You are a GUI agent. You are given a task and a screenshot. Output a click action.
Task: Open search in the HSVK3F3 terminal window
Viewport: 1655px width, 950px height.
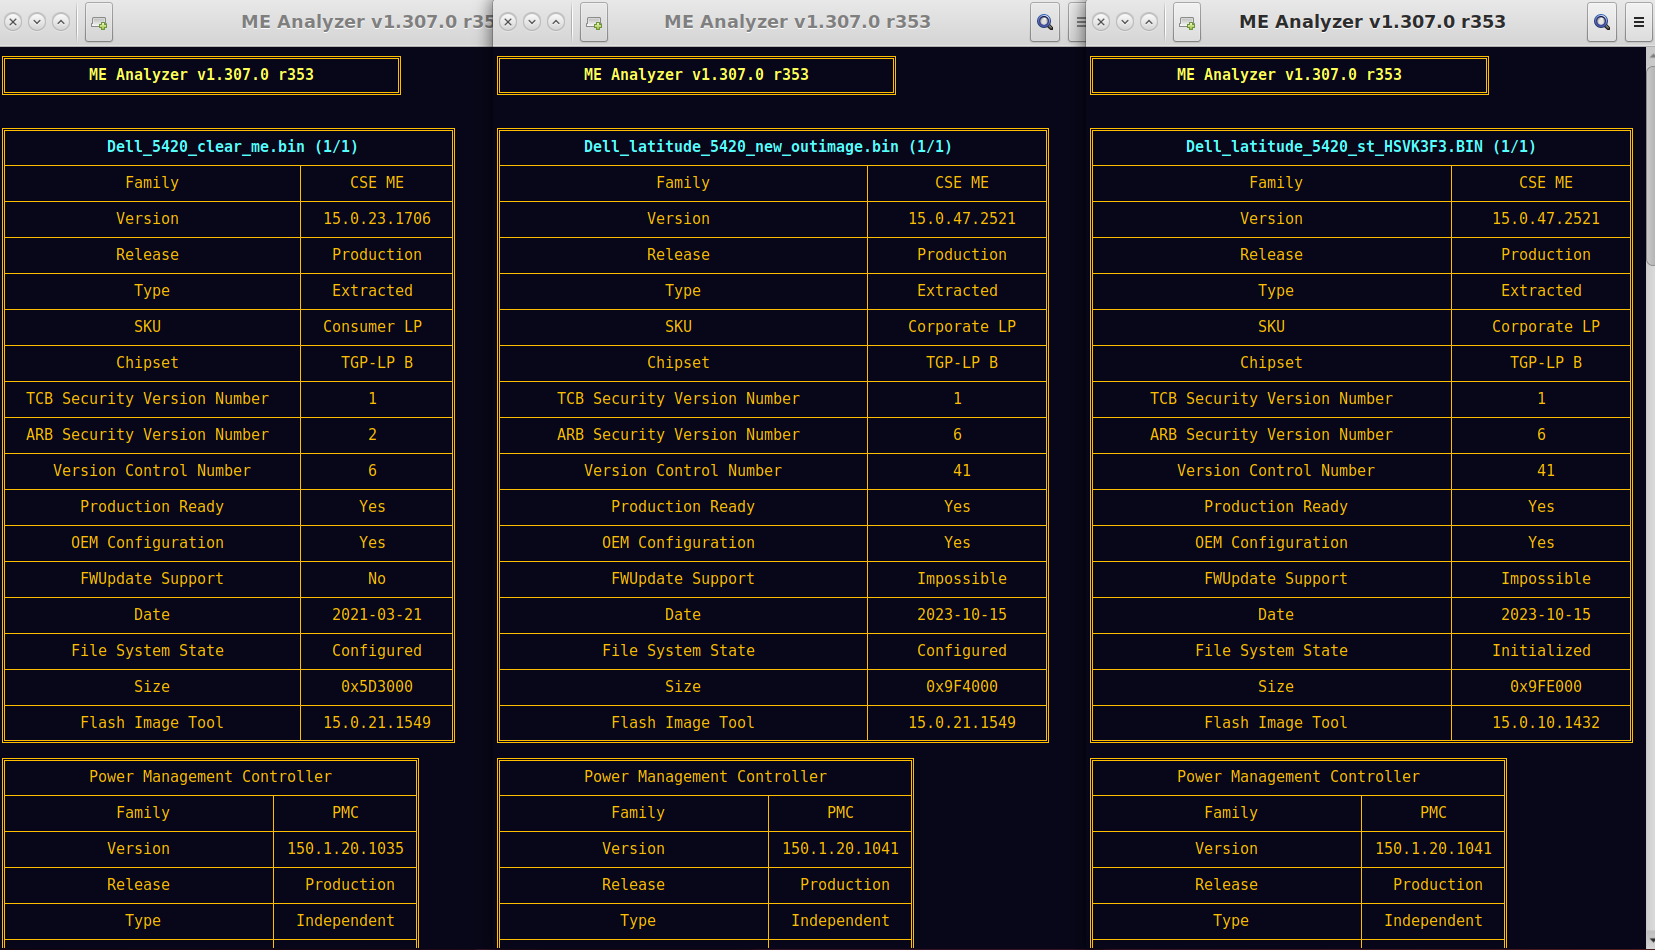[1602, 22]
